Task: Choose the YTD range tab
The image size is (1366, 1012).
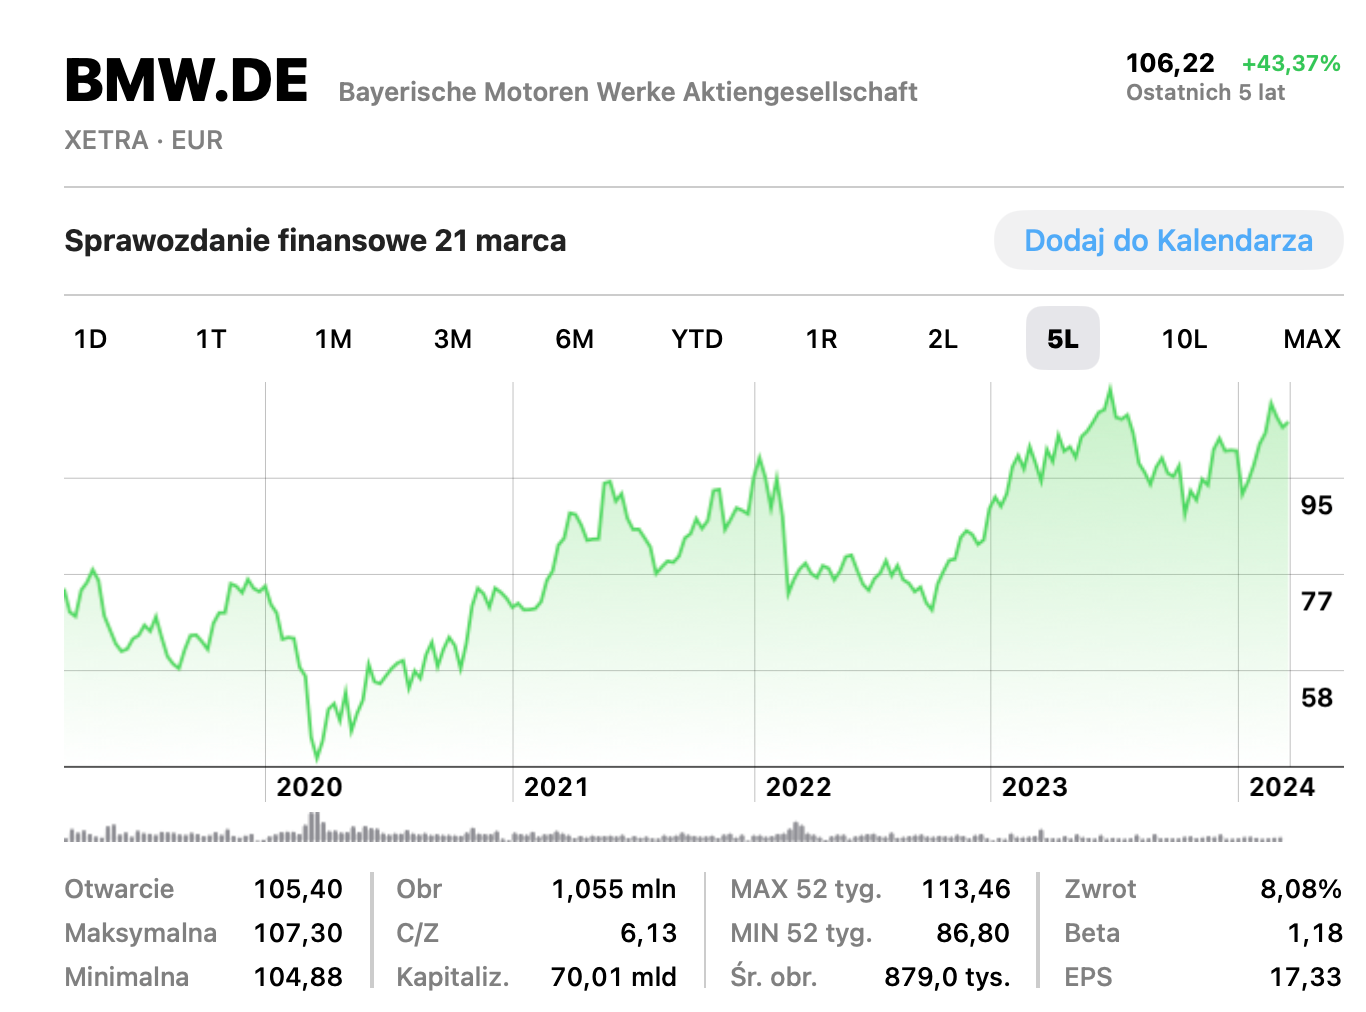Action: tap(697, 339)
